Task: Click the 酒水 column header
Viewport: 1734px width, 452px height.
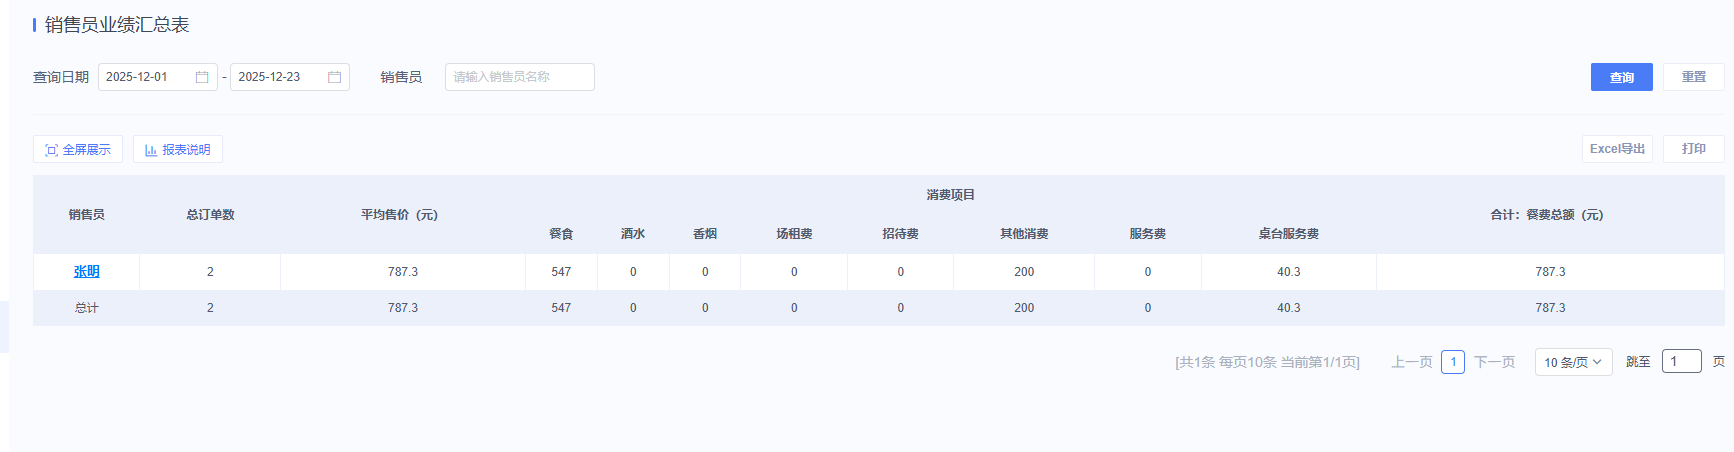Action: pyautogui.click(x=633, y=234)
